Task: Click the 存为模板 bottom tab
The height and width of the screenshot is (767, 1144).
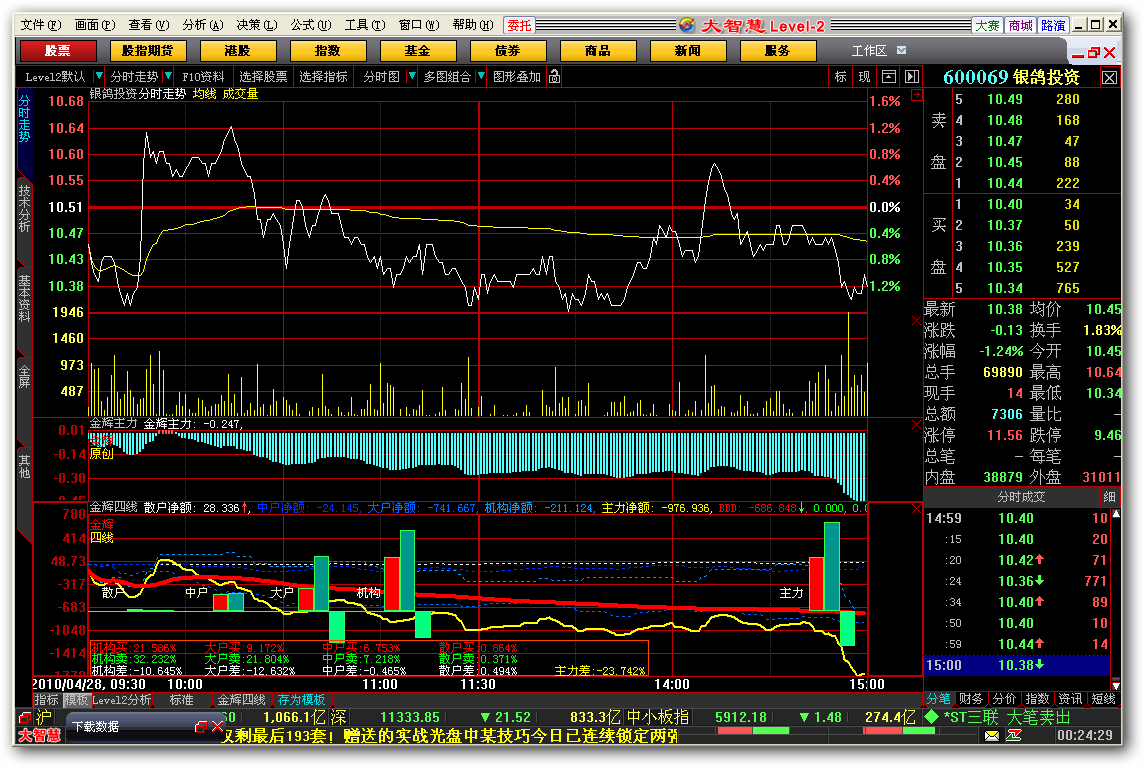Action: click(x=301, y=700)
